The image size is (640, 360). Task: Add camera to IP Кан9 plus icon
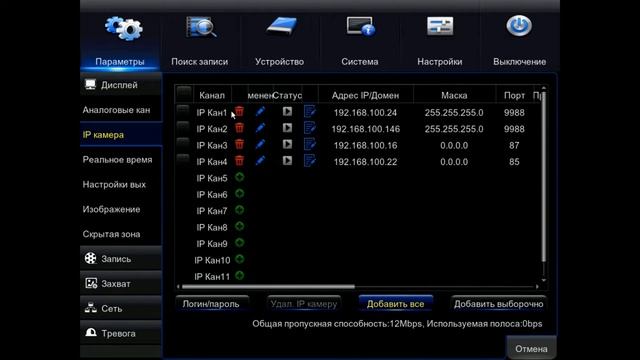point(240,242)
